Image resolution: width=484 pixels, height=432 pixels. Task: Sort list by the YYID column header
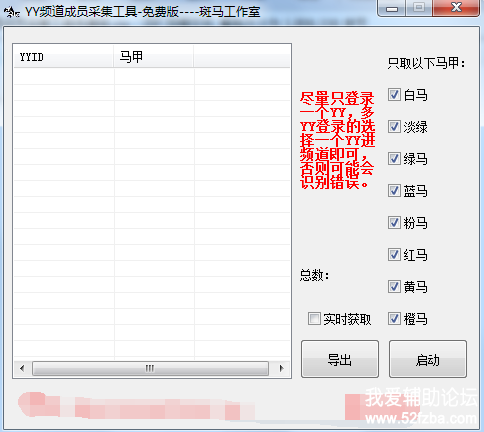pyautogui.click(x=63, y=57)
